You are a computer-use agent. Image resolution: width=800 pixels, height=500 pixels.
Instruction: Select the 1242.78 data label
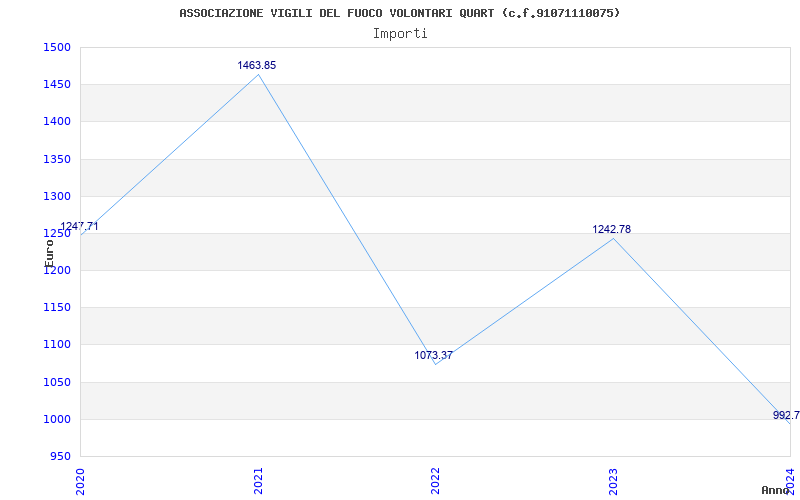point(611,230)
